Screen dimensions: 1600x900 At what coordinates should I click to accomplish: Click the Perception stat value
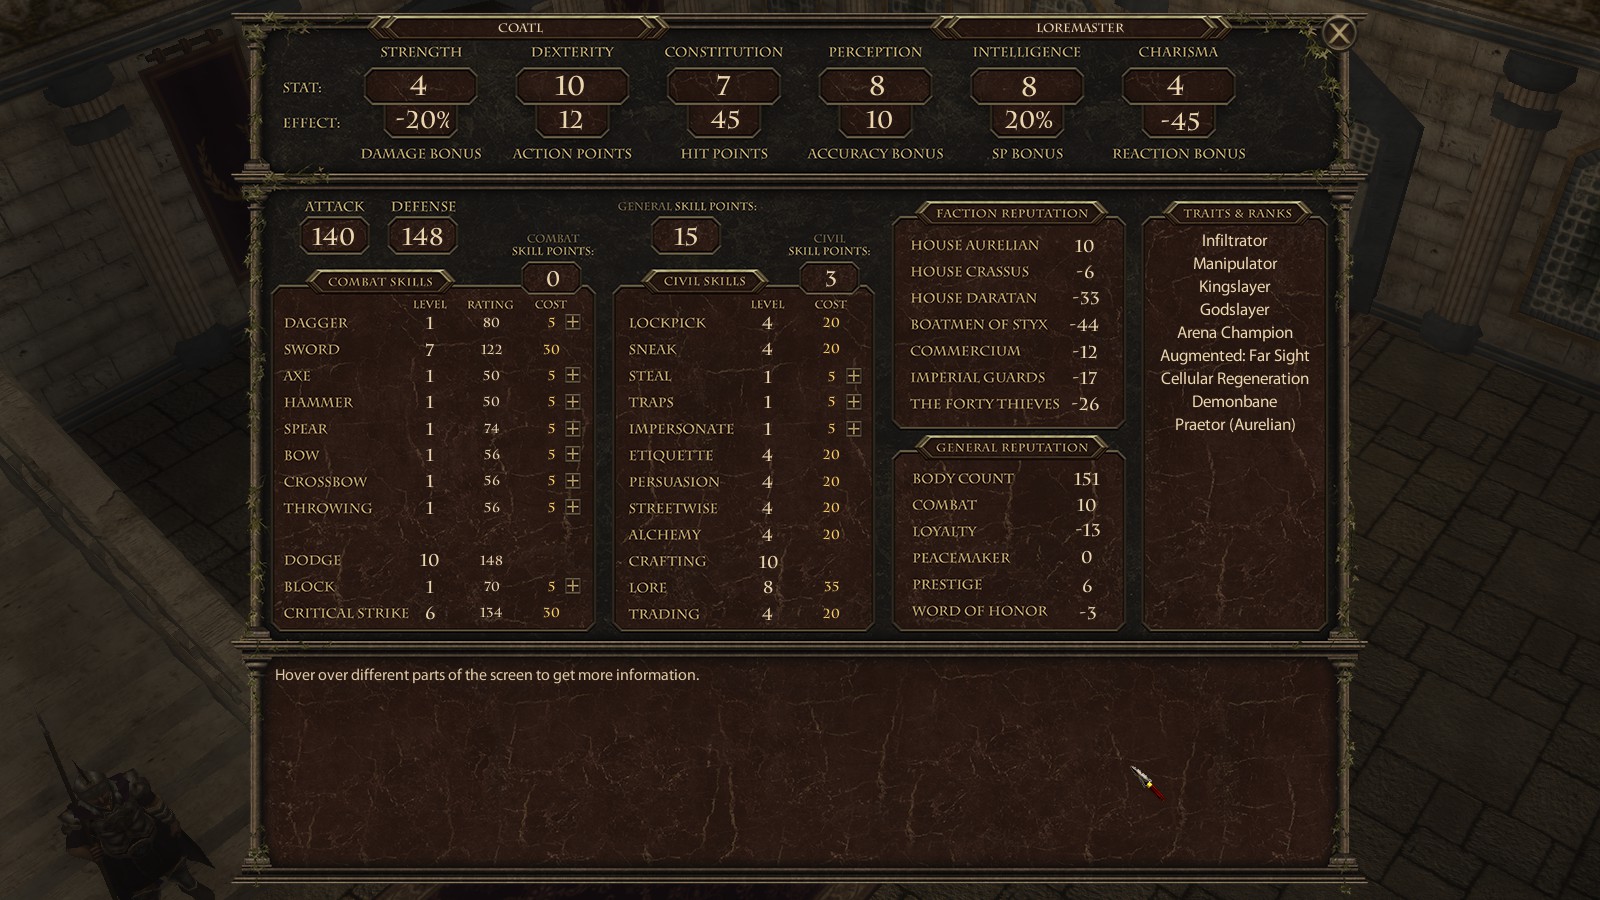(x=876, y=86)
